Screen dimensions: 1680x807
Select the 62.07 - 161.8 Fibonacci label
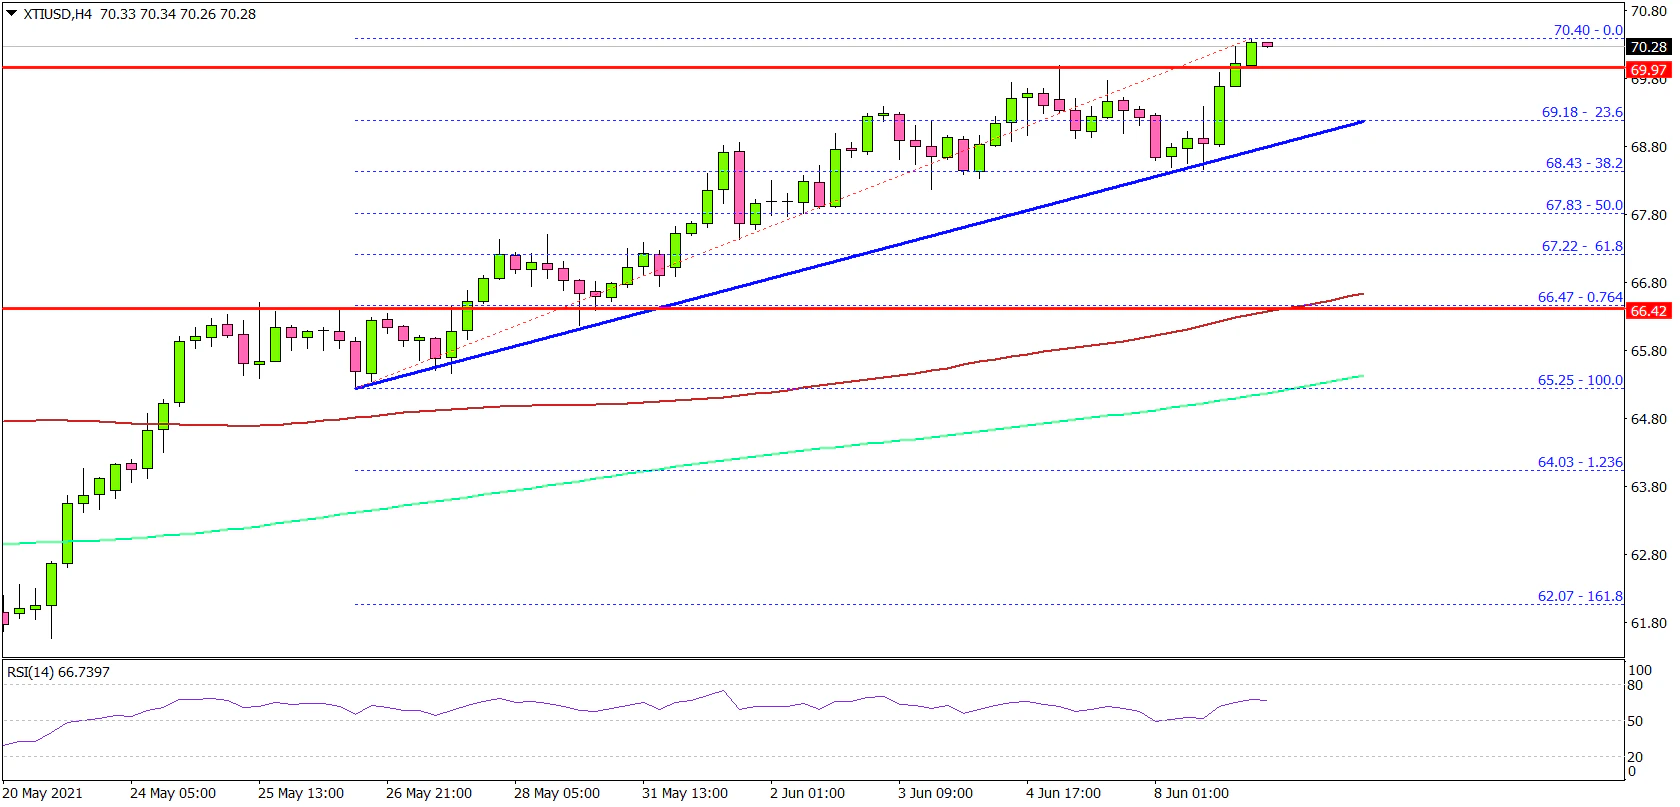tap(1579, 596)
